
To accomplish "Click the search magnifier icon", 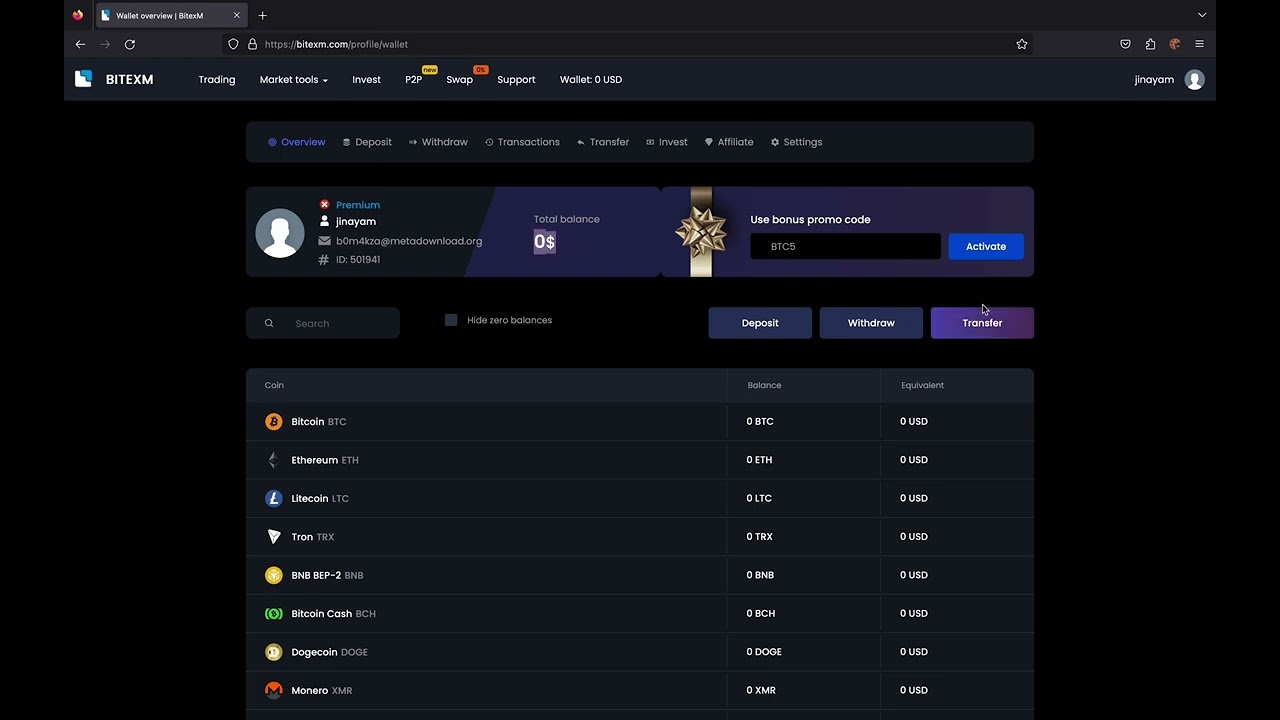I will [x=269, y=323].
